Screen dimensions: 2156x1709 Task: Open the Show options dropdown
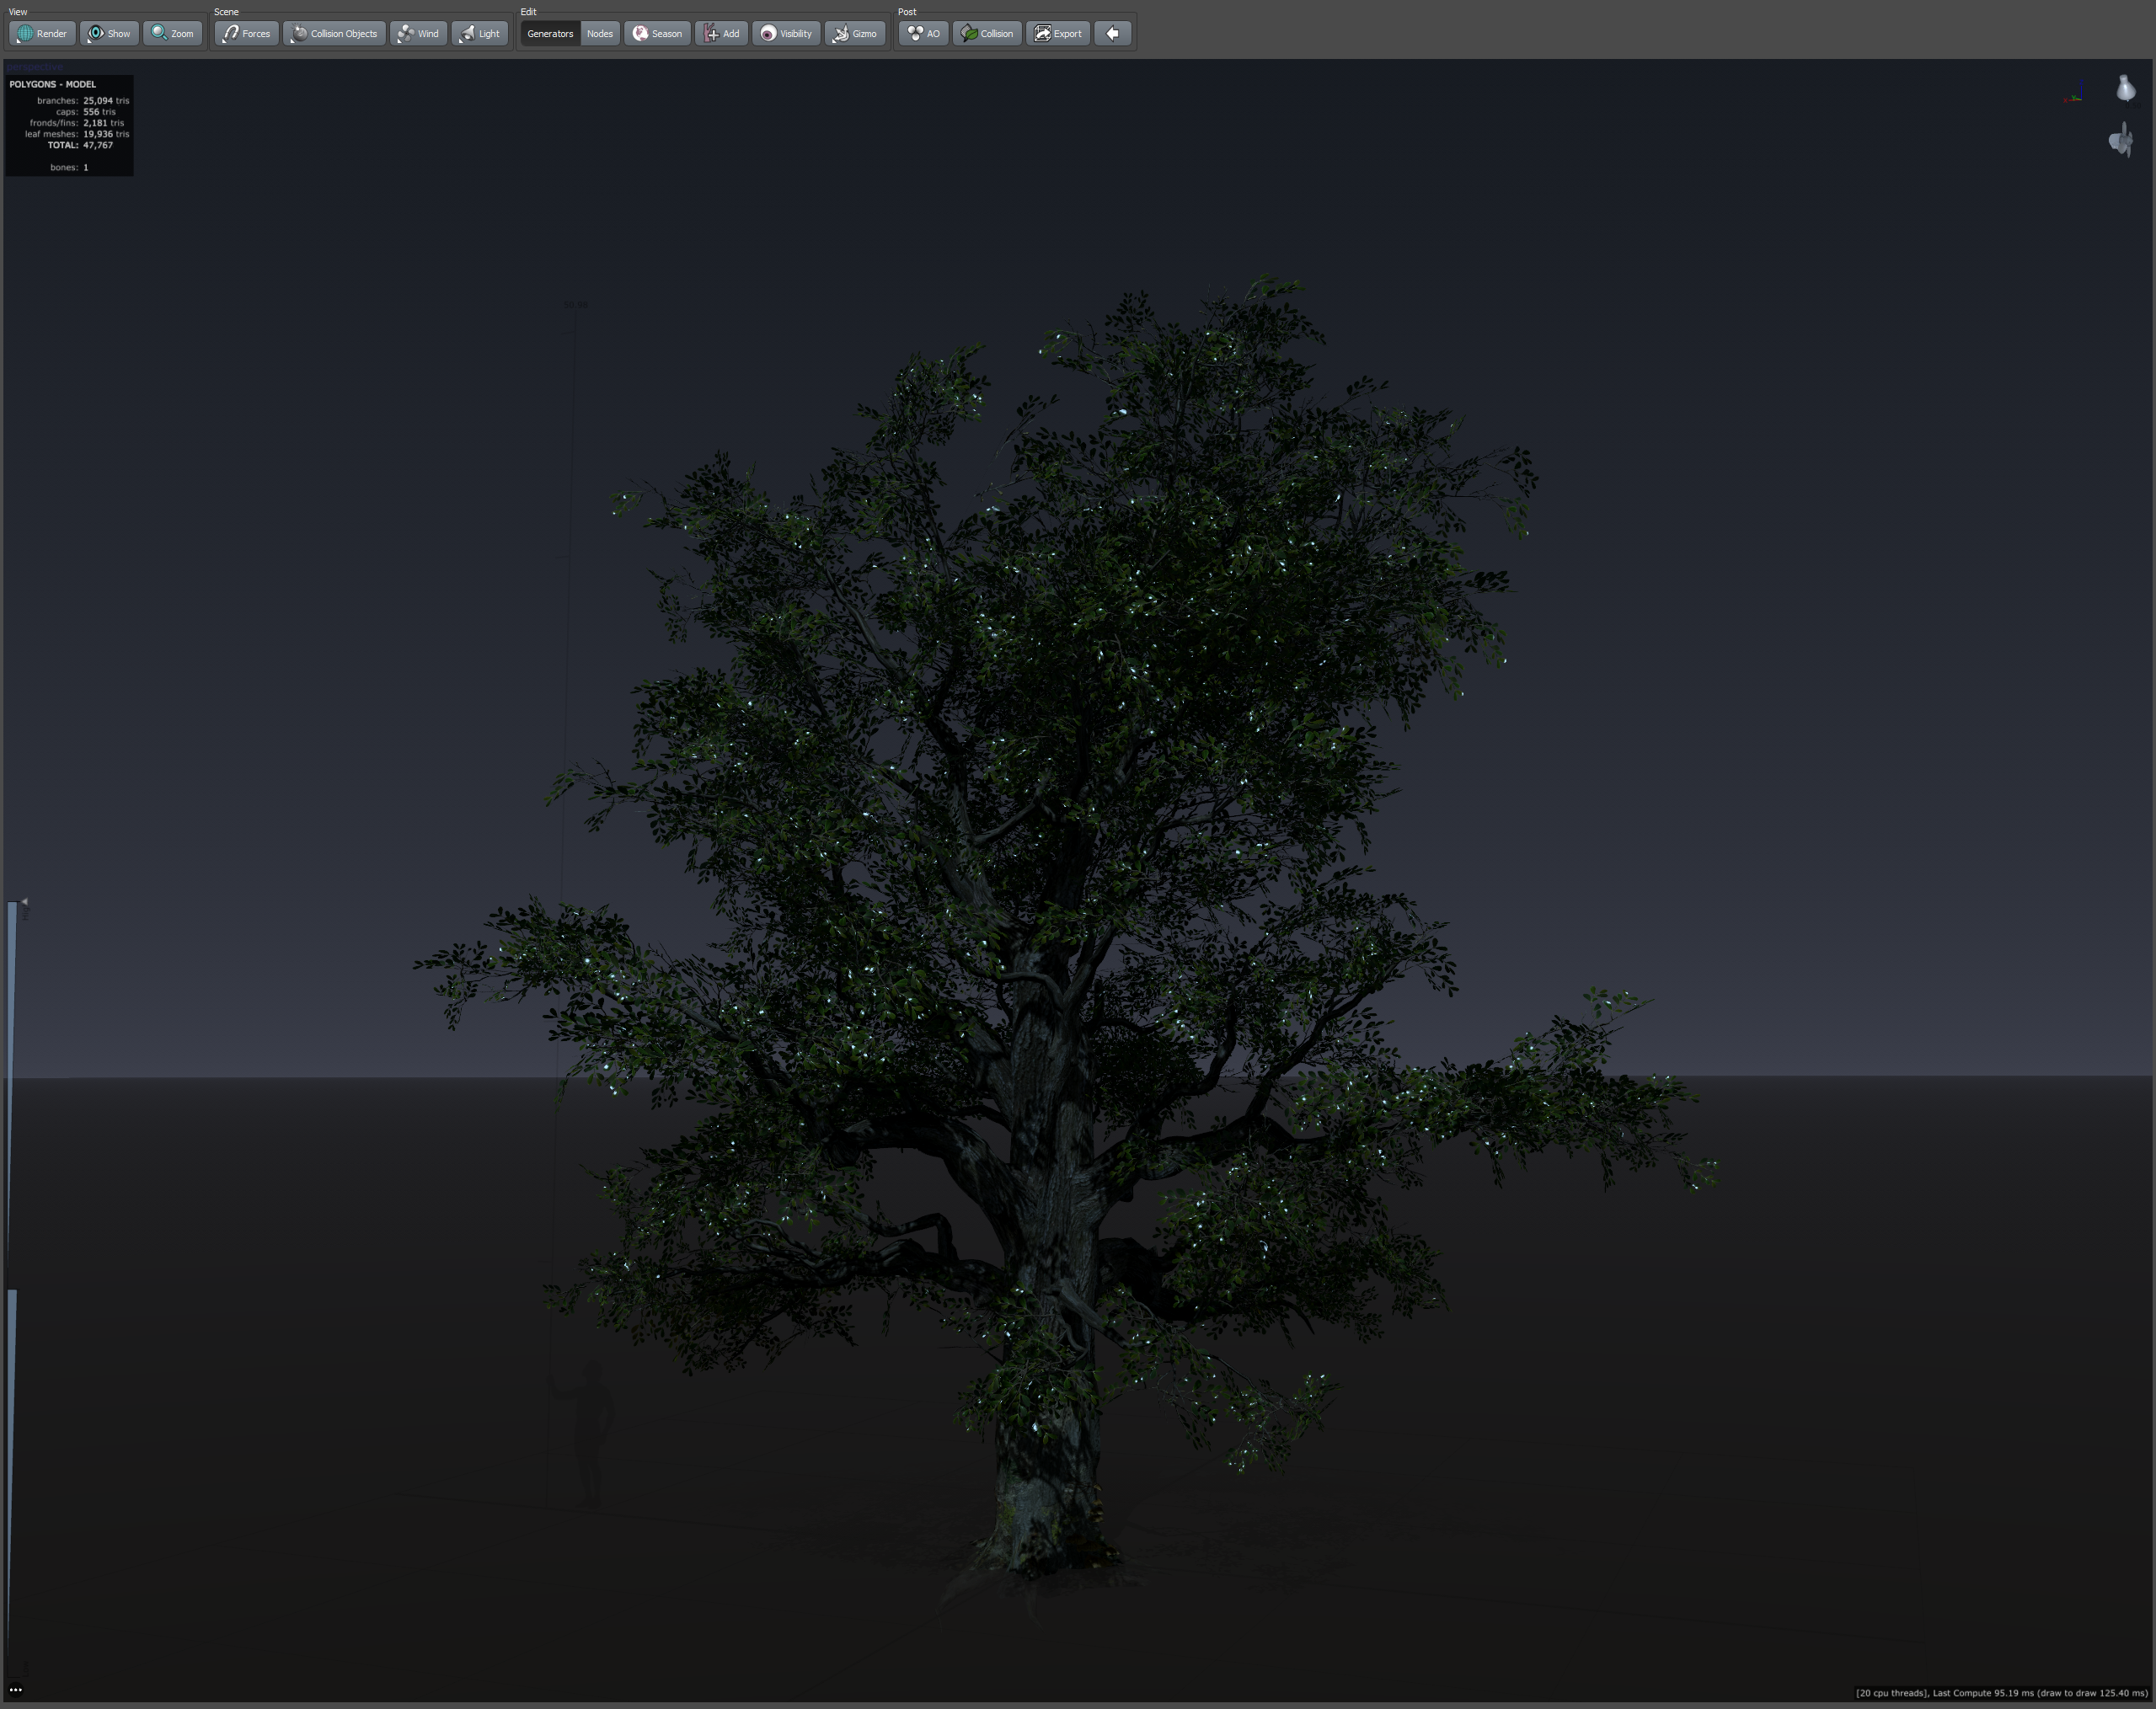109,33
